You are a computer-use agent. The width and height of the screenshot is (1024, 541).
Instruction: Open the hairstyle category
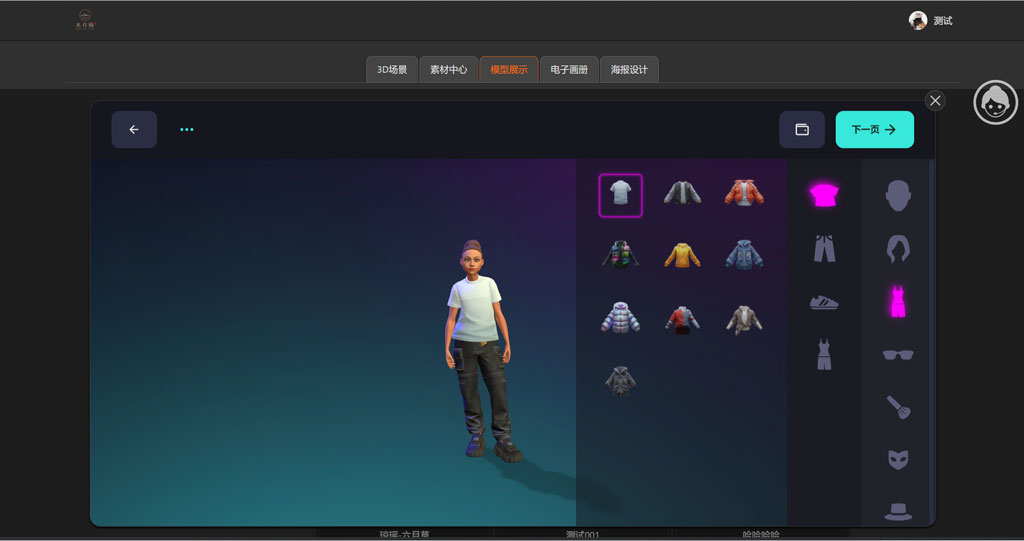[x=898, y=249]
